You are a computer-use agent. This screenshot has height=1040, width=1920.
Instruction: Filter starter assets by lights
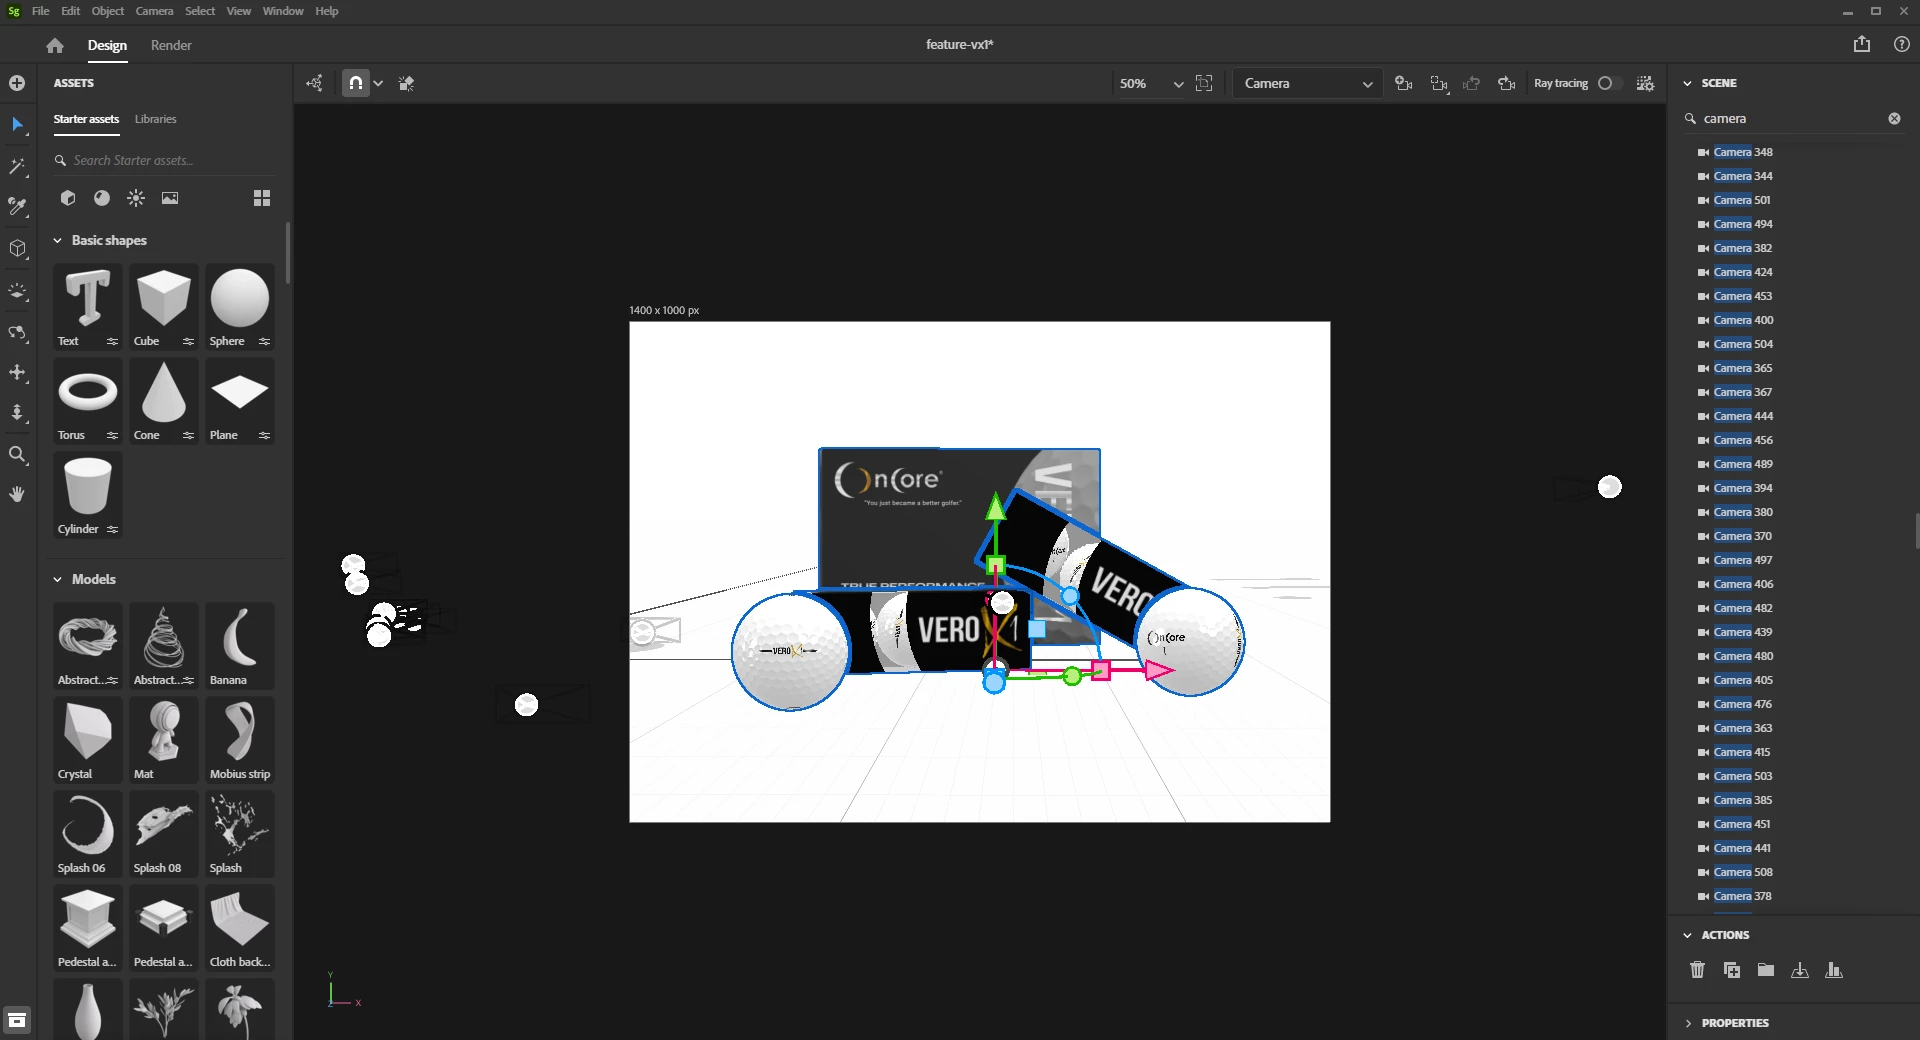136,198
